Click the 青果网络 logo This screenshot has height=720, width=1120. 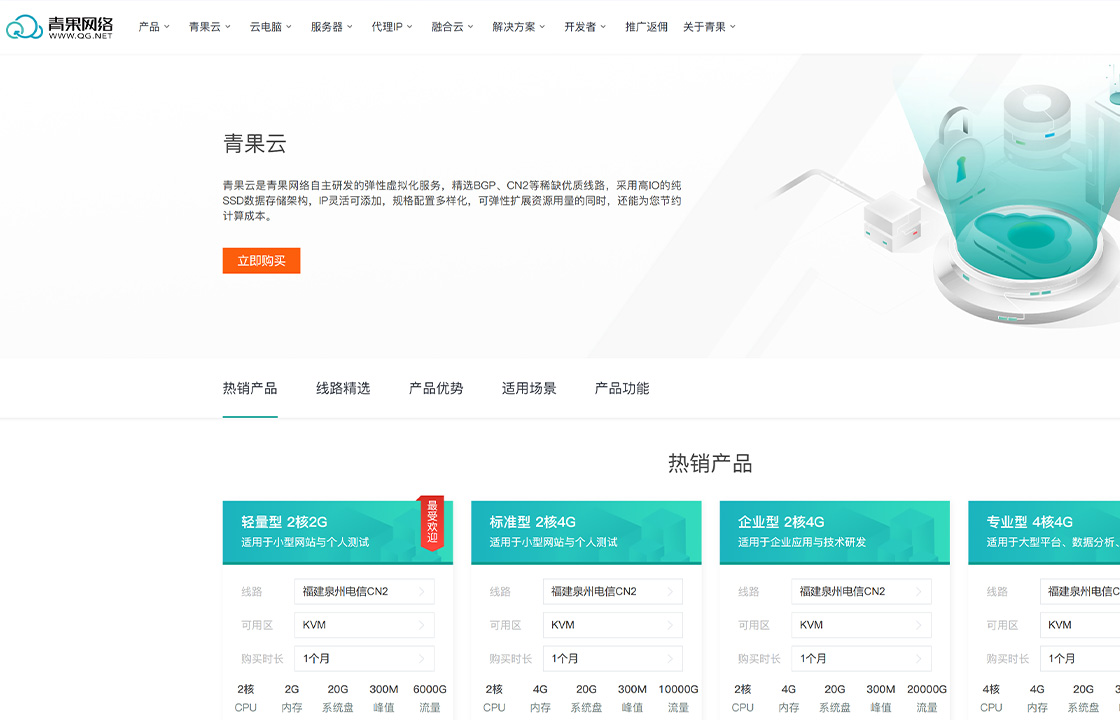pos(59,27)
